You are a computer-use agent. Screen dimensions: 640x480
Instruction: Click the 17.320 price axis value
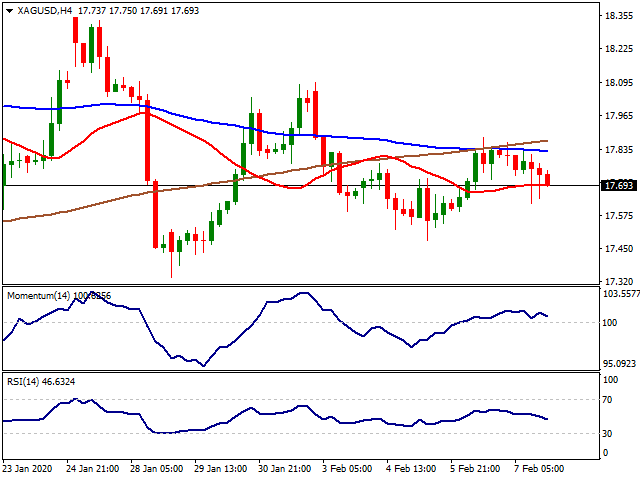click(x=619, y=282)
